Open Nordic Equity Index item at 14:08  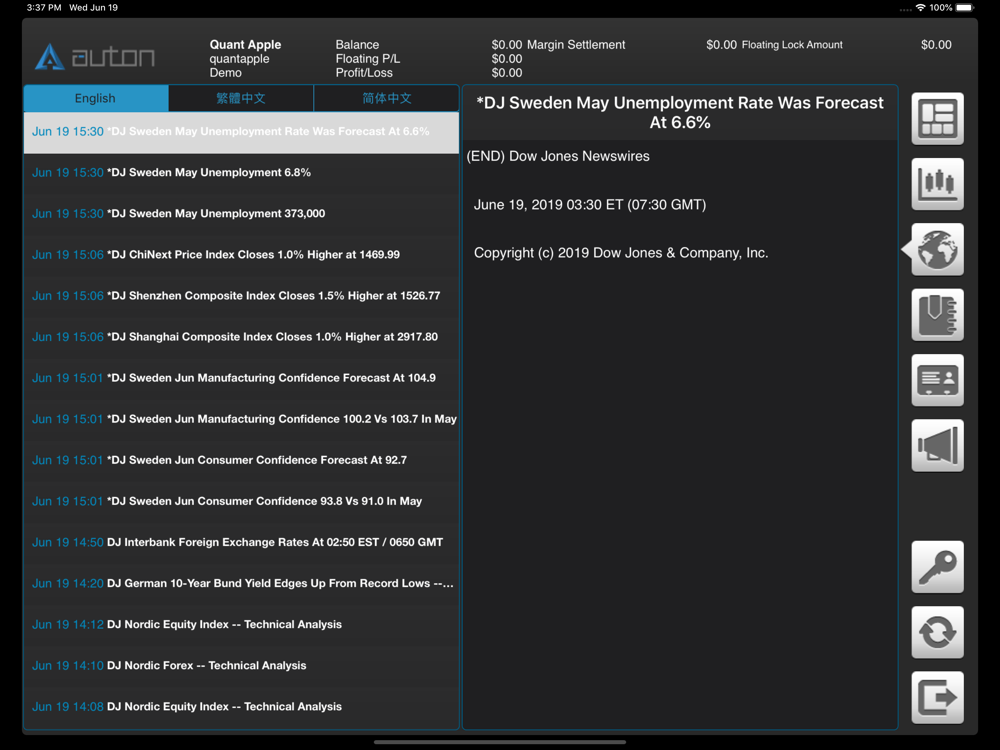(241, 707)
